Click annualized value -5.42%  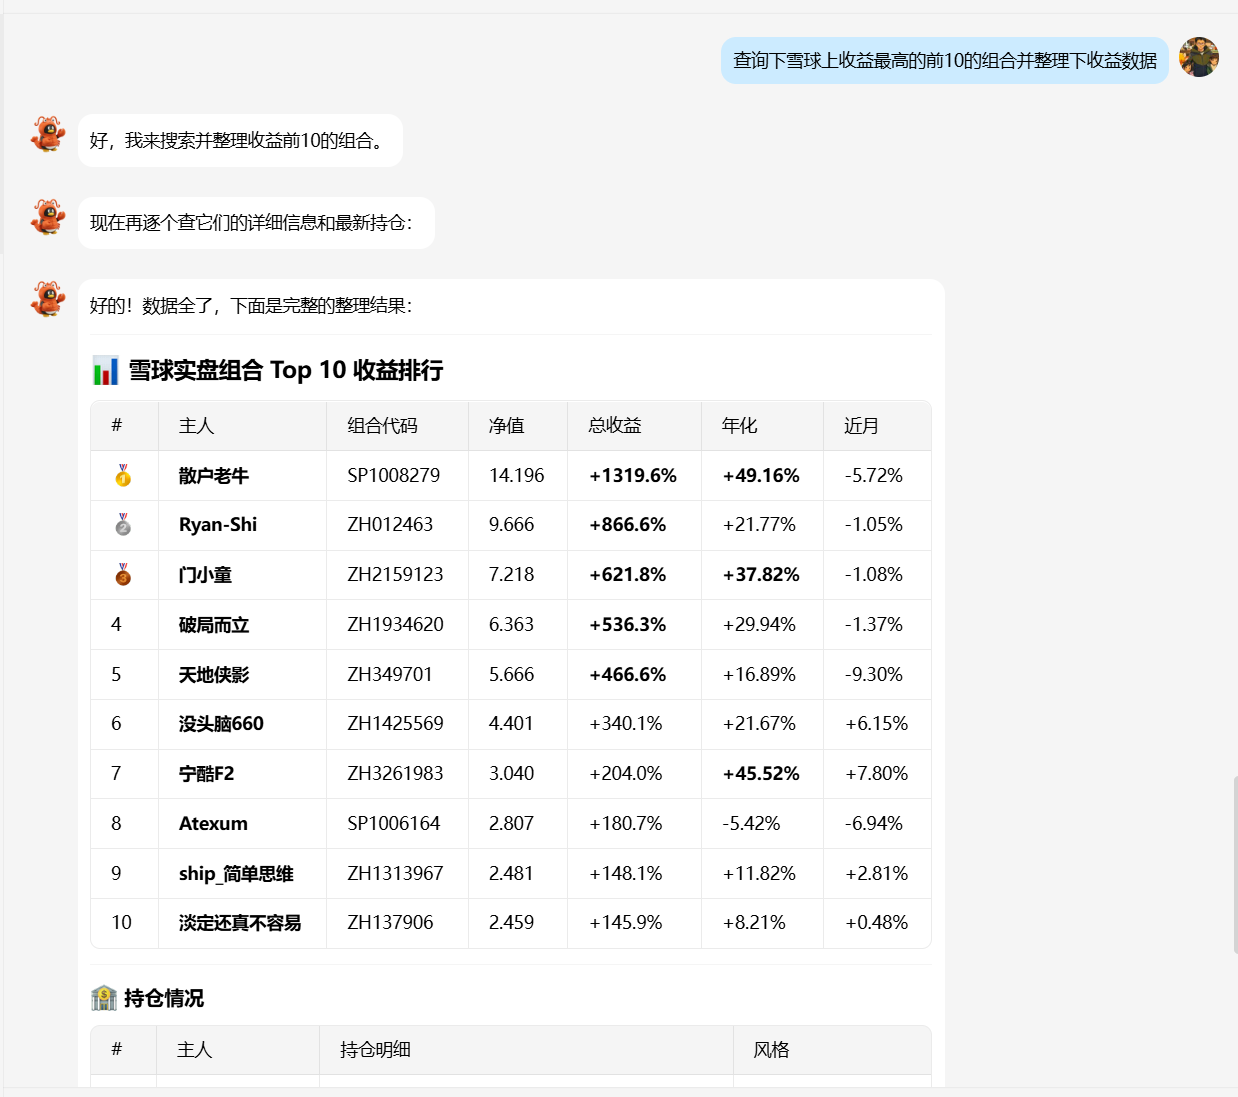pos(751,824)
